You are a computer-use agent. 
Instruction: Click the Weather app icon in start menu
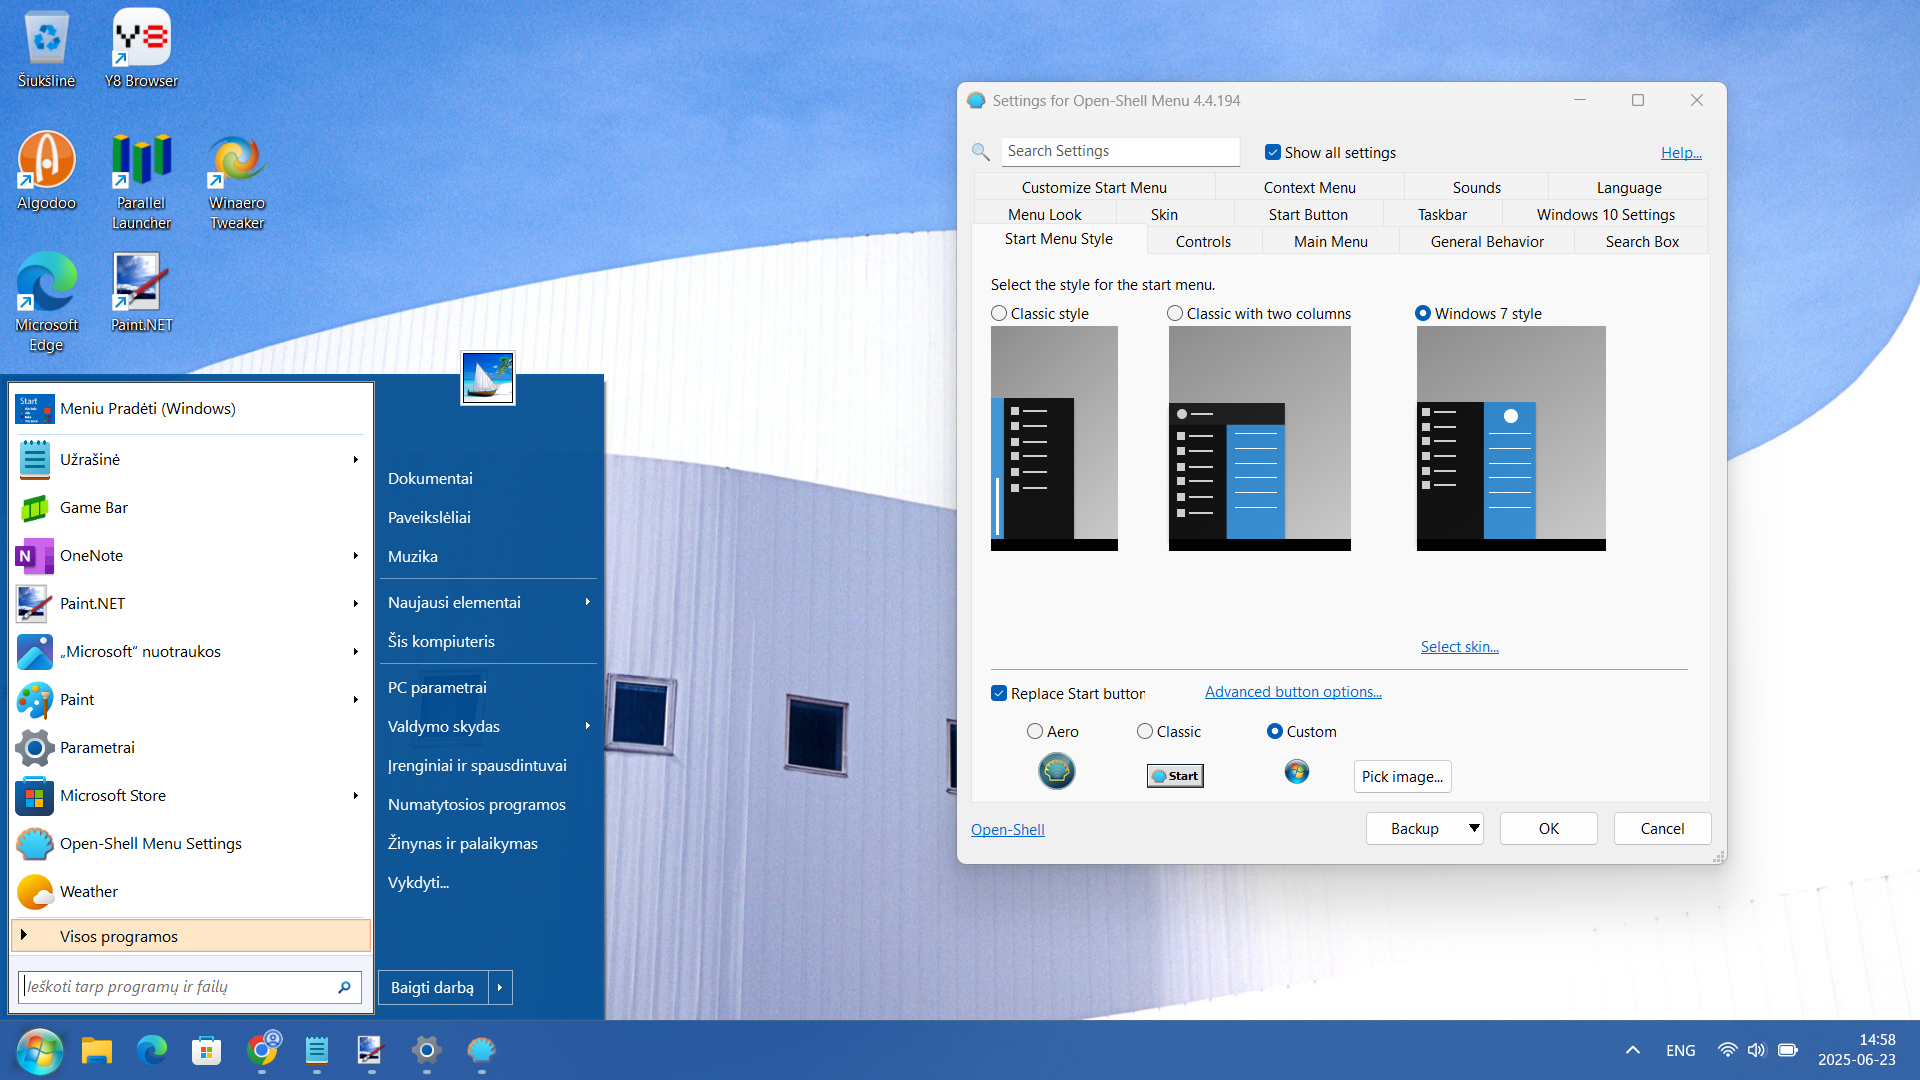coord(35,892)
